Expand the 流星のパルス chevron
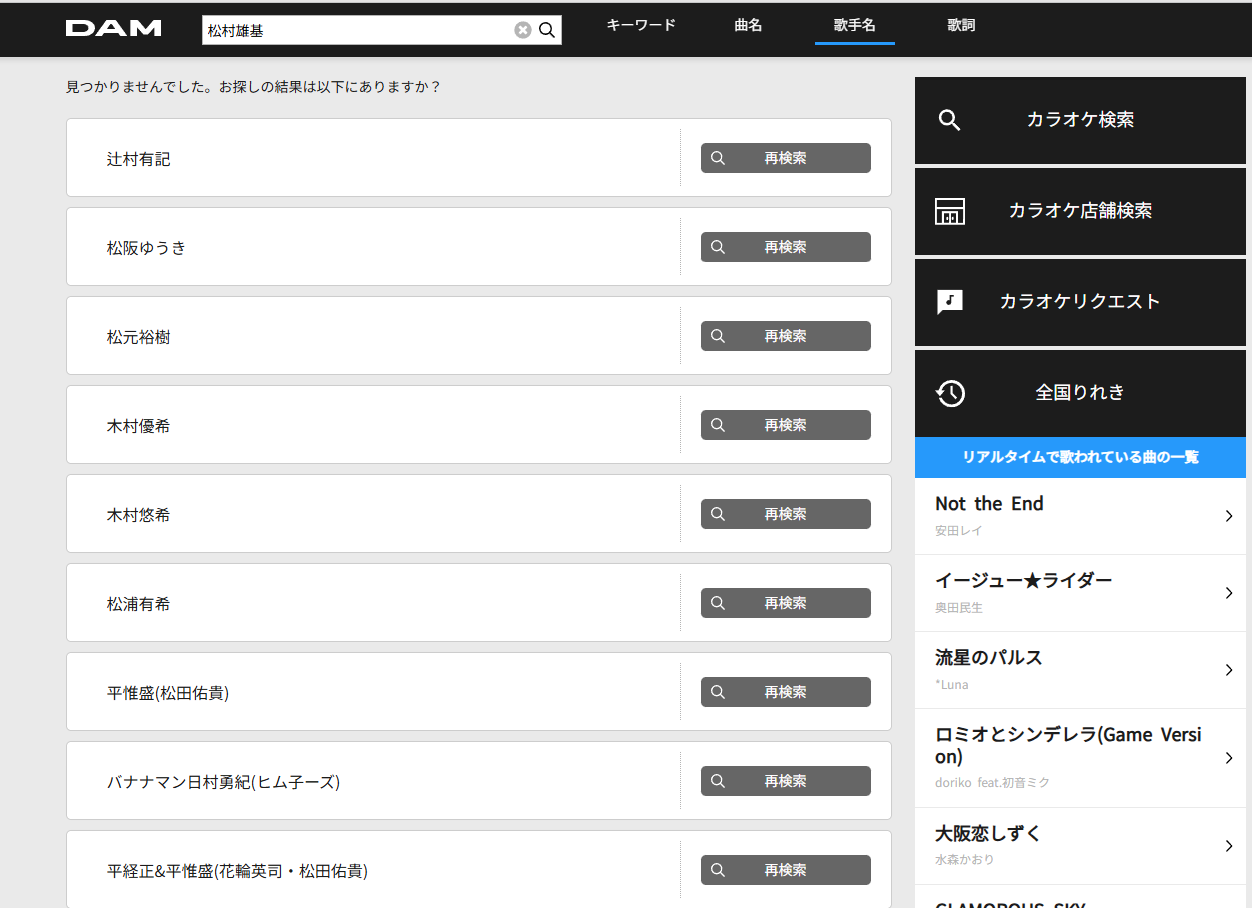Viewport: 1252px width, 908px height. click(1229, 670)
